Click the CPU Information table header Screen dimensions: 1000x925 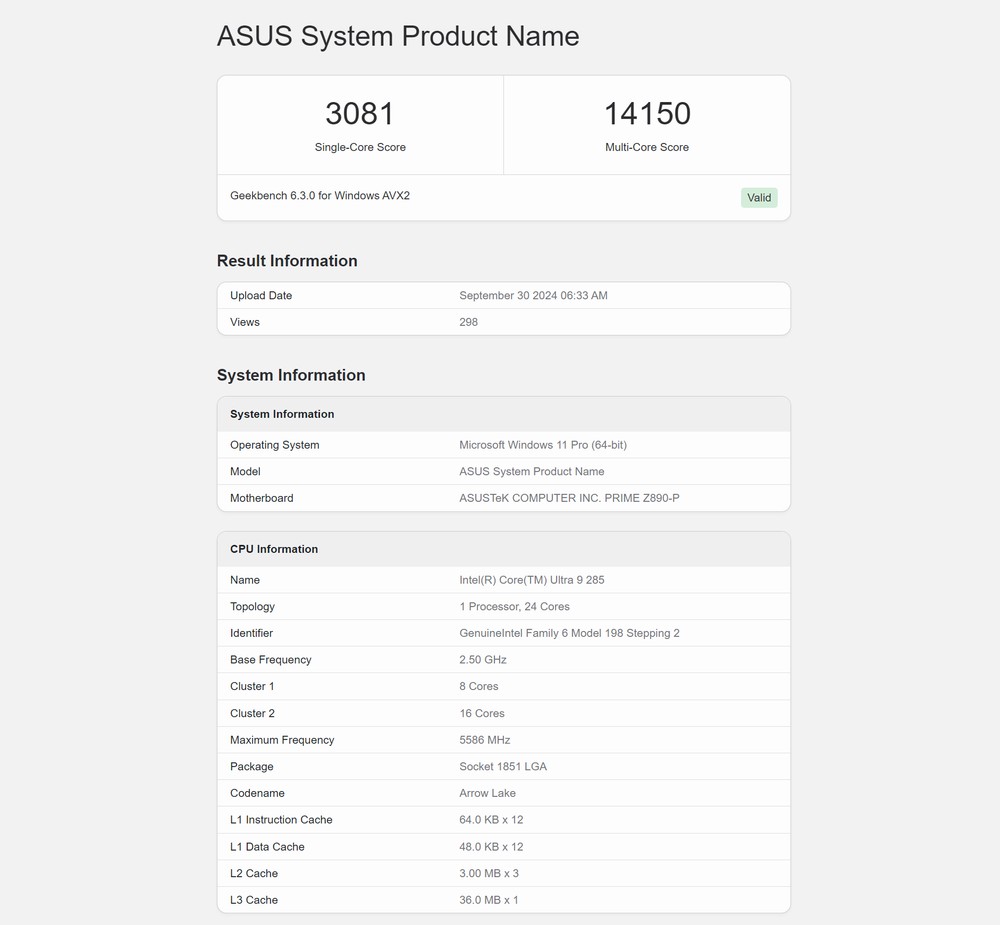pos(504,549)
